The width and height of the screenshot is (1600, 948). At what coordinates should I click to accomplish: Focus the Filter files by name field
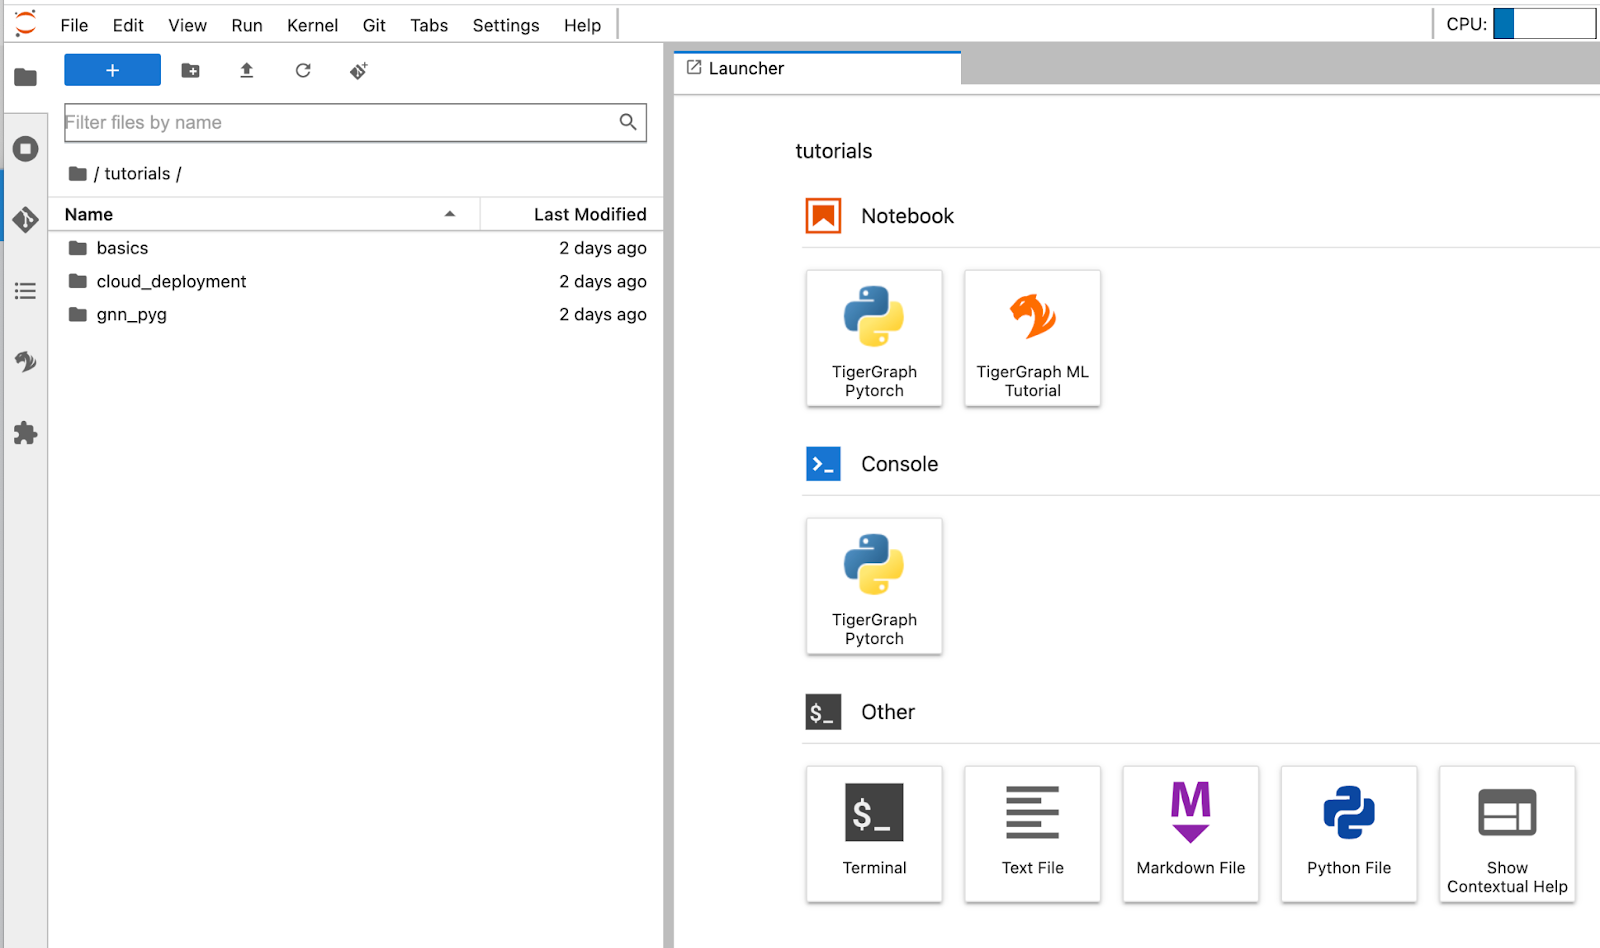pos(355,122)
